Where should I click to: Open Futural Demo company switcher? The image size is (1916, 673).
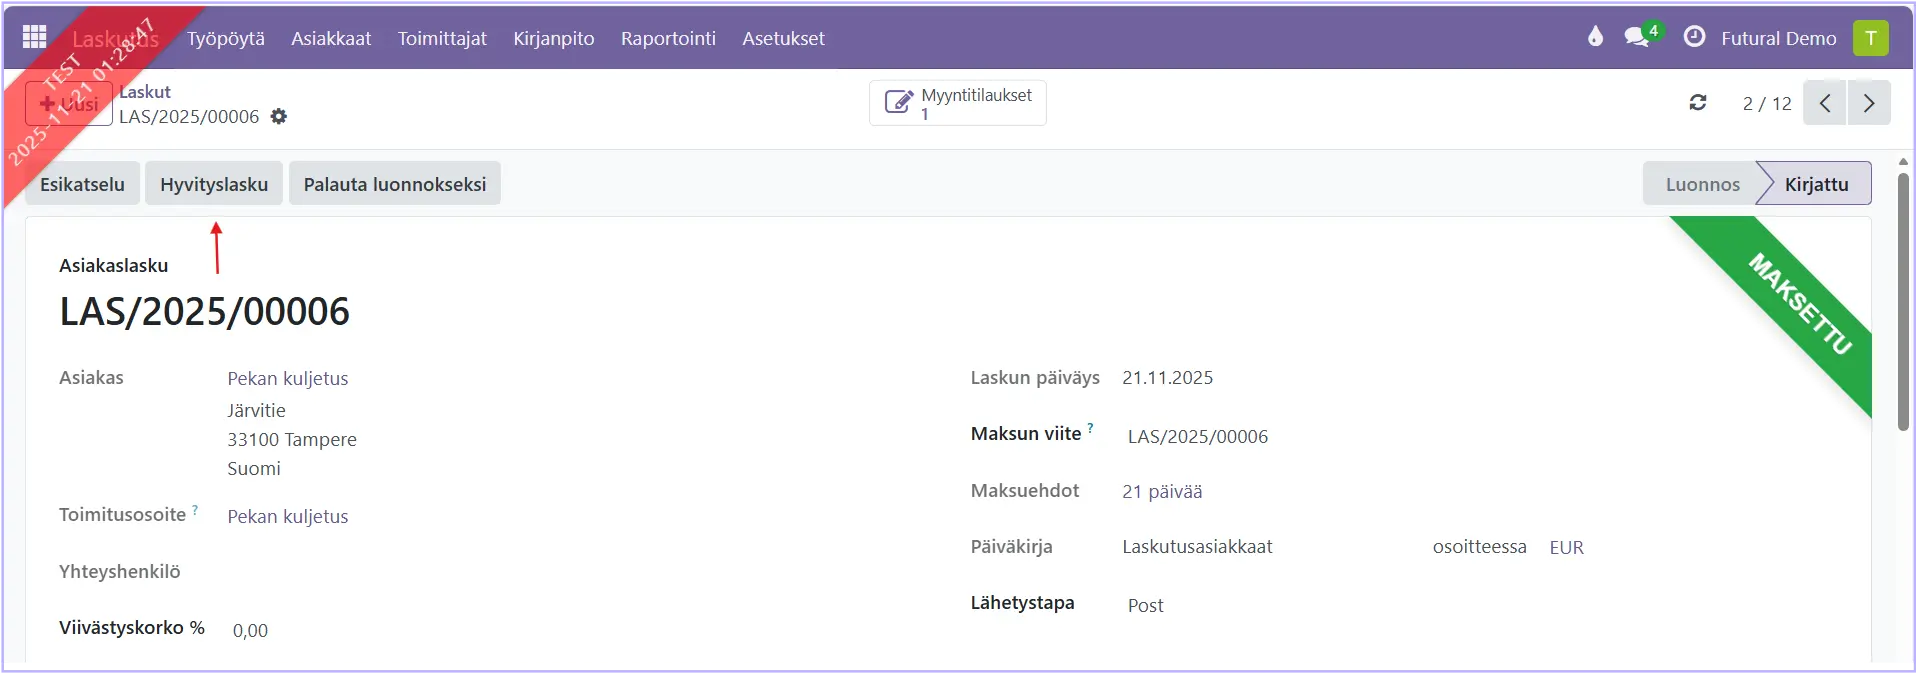1778,38
